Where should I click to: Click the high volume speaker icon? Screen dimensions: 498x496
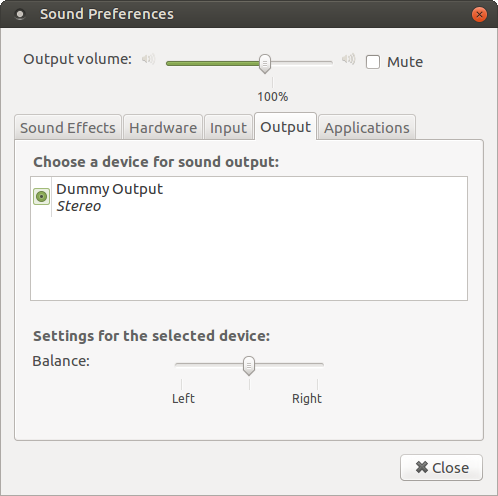point(348,59)
